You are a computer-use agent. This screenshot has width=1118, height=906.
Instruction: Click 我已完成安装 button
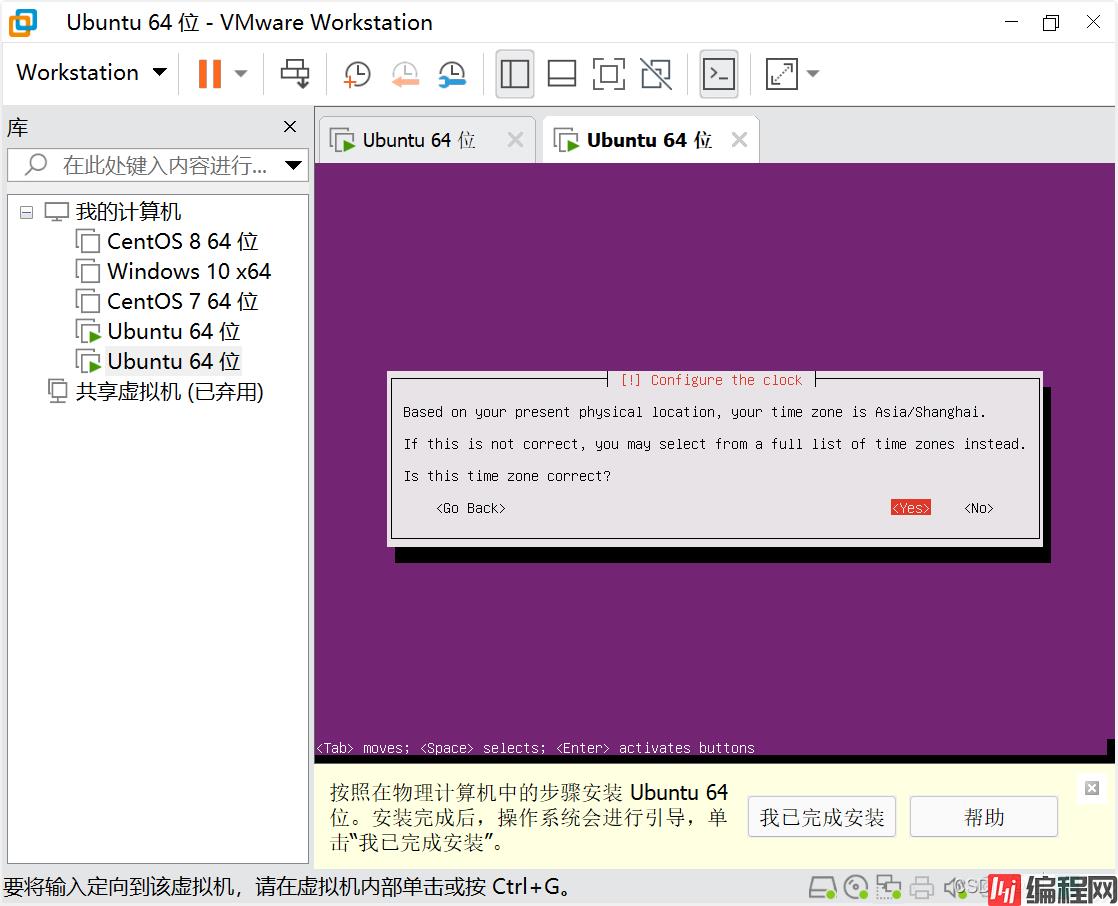coord(821,817)
